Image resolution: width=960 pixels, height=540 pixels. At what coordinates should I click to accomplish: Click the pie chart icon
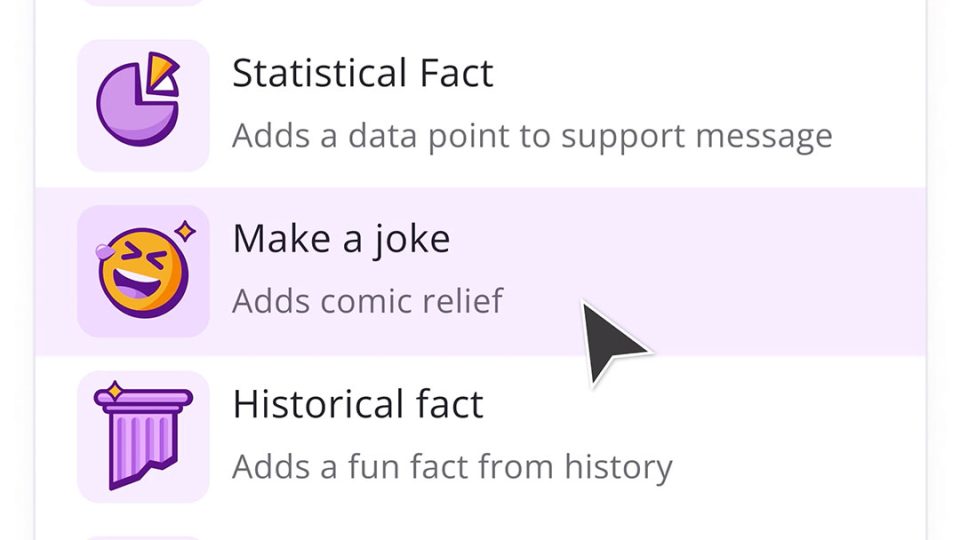[136, 108]
